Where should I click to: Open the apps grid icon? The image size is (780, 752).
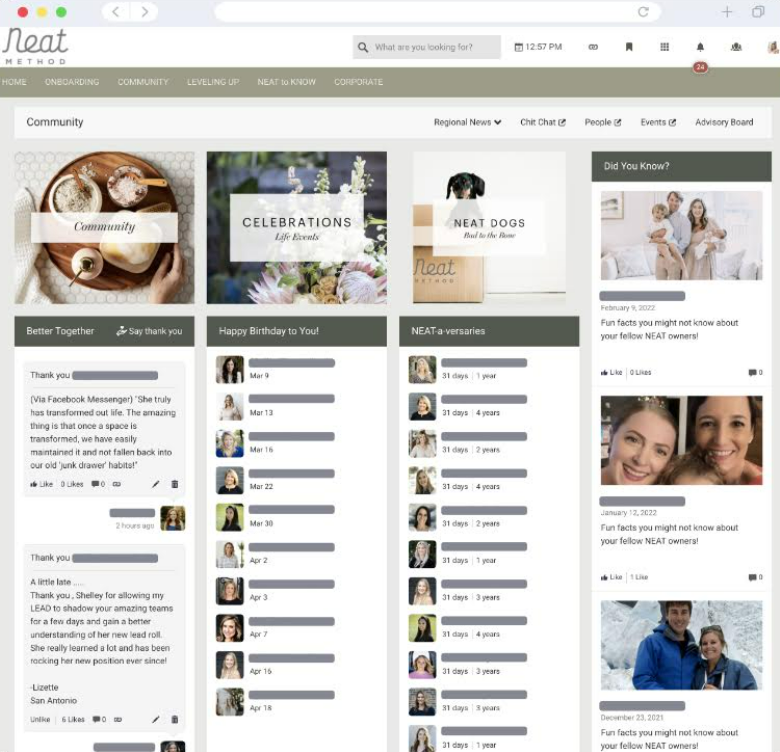tap(664, 47)
